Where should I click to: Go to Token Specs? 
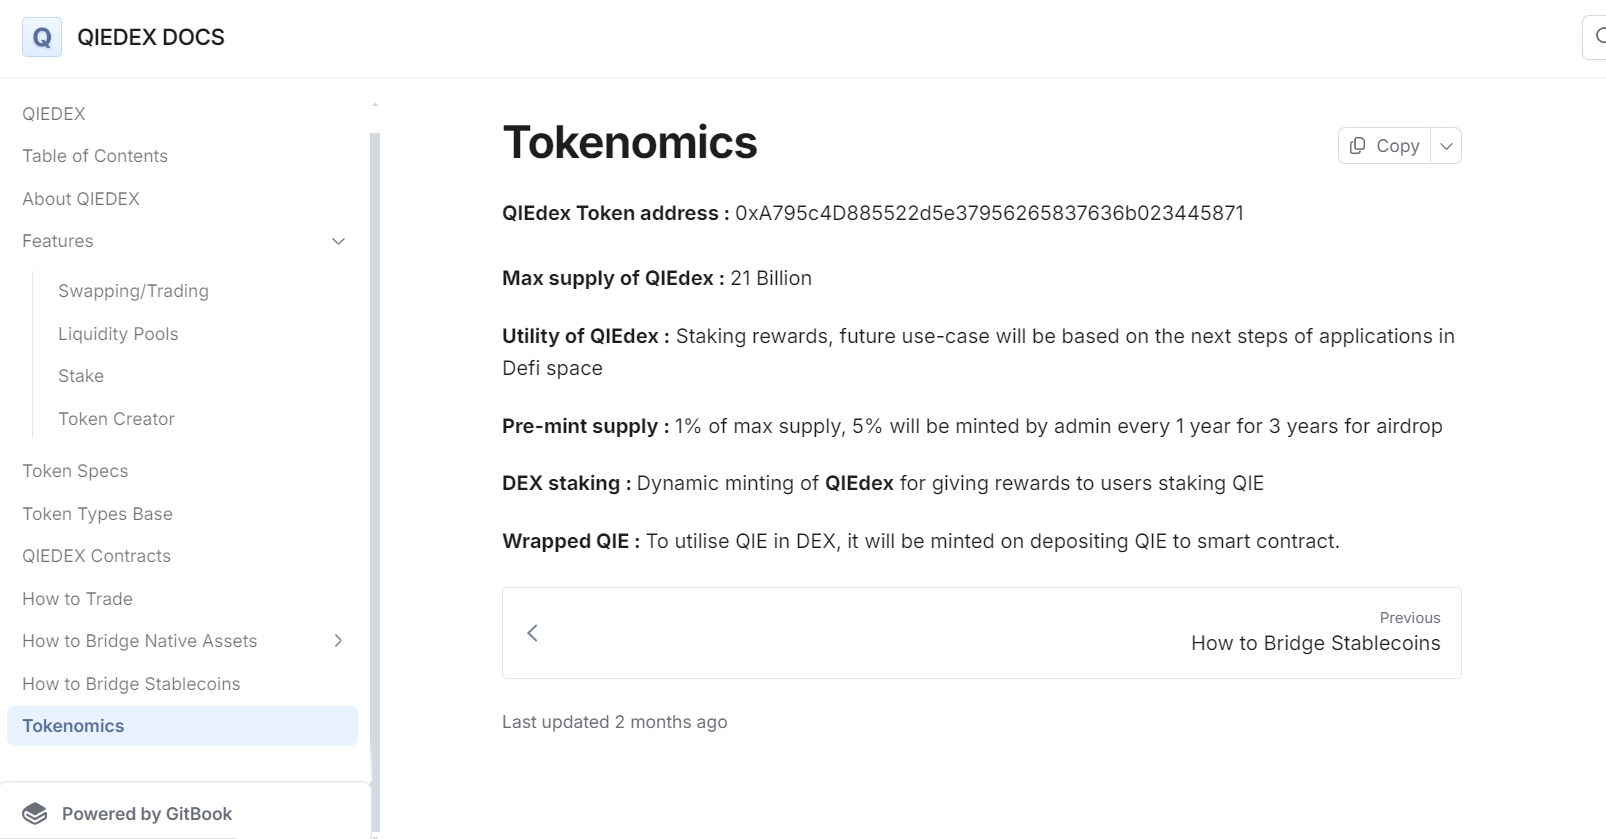pyautogui.click(x=75, y=470)
